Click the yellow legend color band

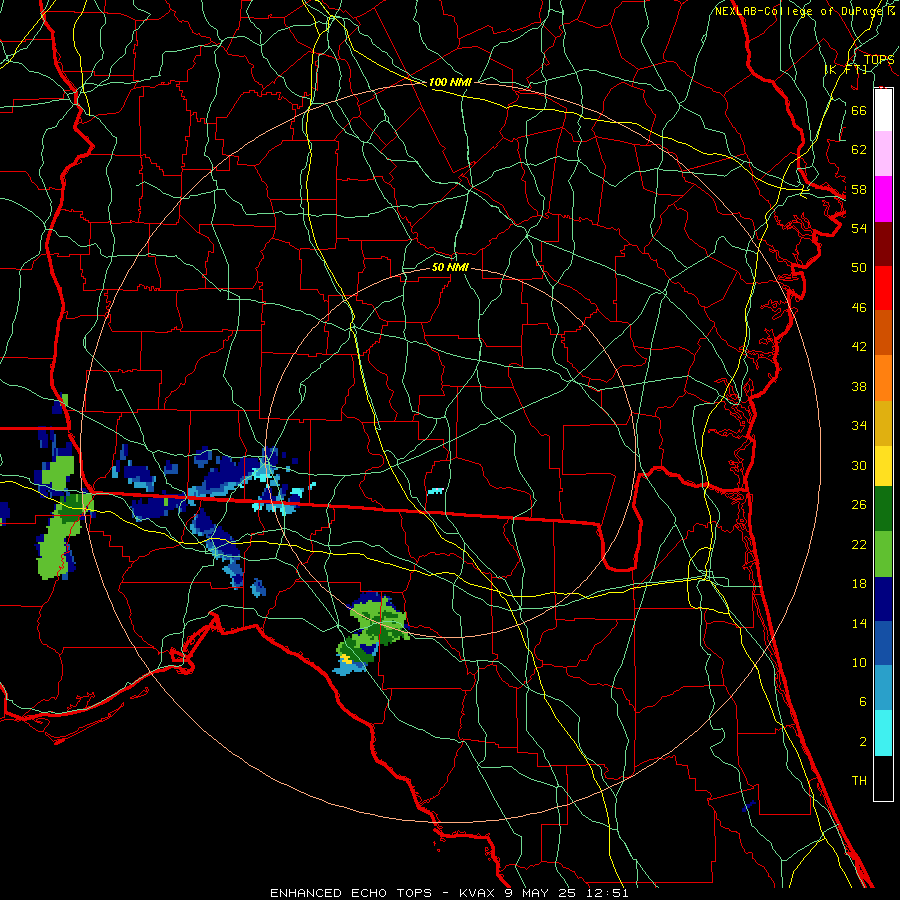point(883,466)
